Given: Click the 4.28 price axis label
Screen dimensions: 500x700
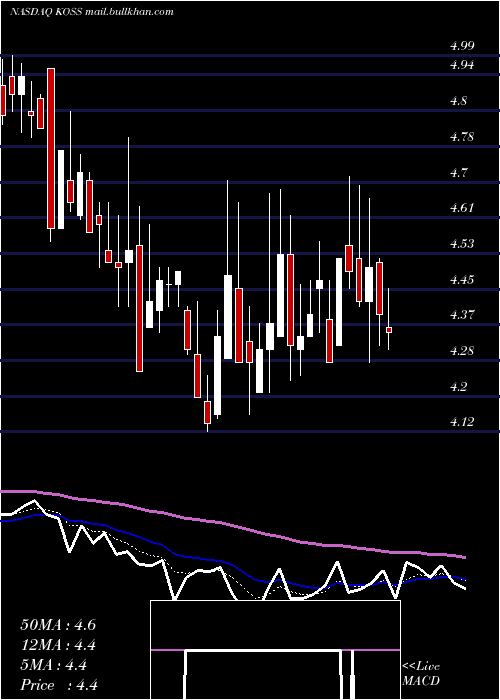Looking at the screenshot, I should 462,350.
